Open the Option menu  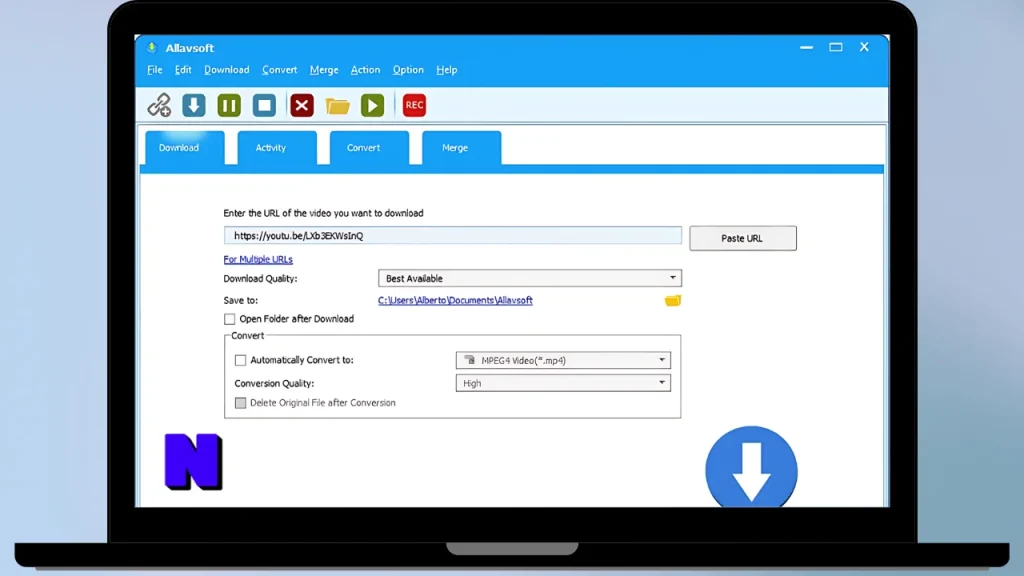(x=408, y=70)
